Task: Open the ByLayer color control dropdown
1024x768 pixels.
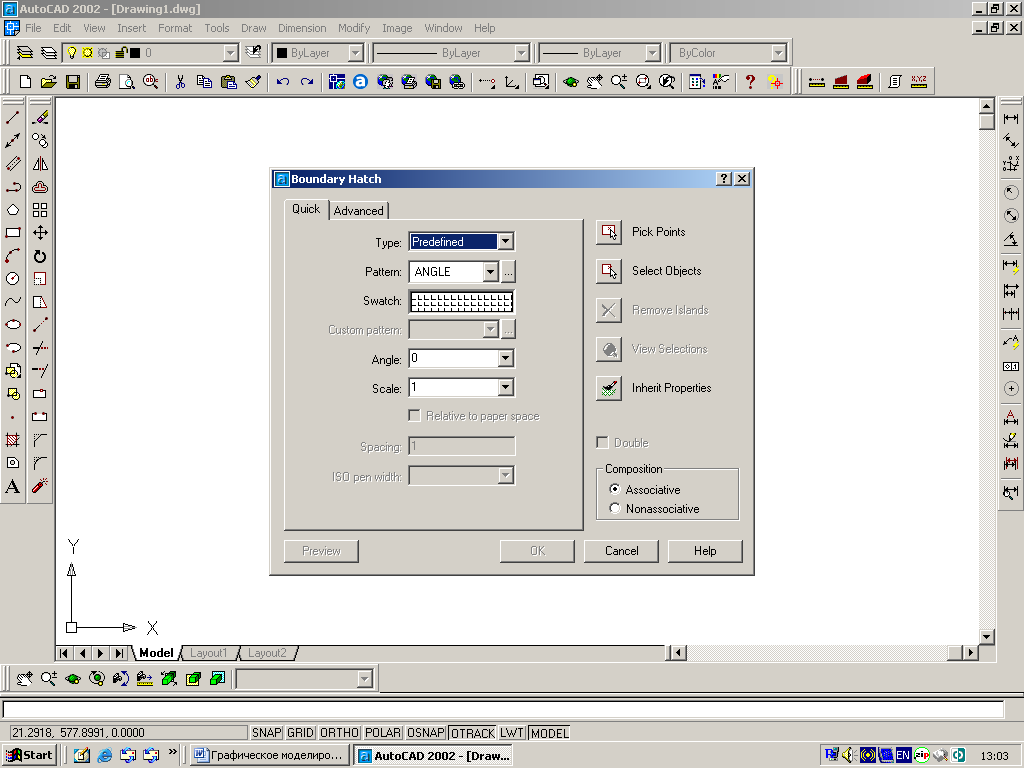Action: [x=355, y=53]
